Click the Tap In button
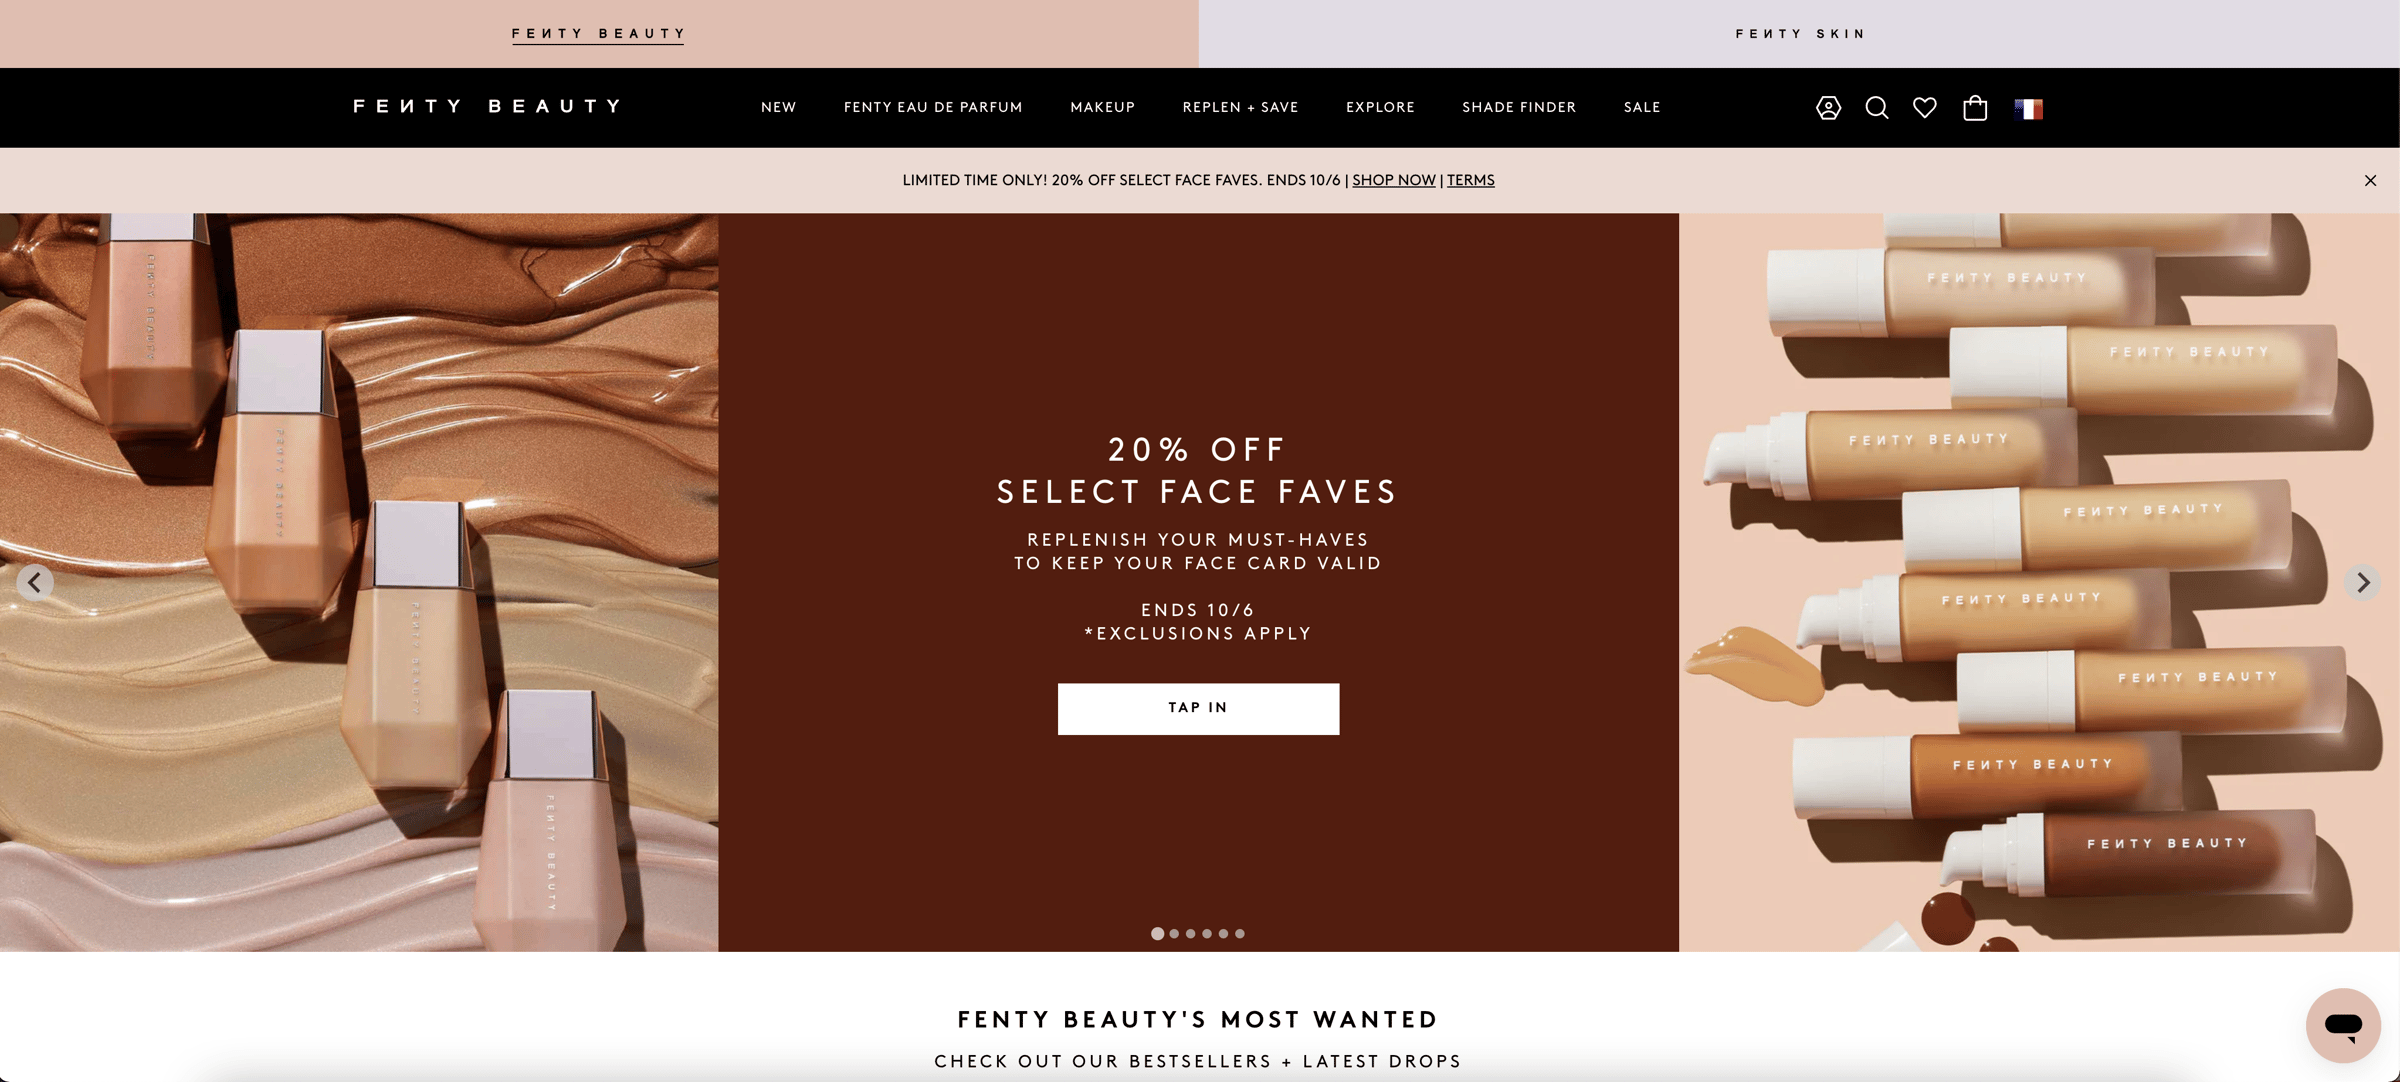This screenshot has width=2400, height=1082. pos(1198,709)
